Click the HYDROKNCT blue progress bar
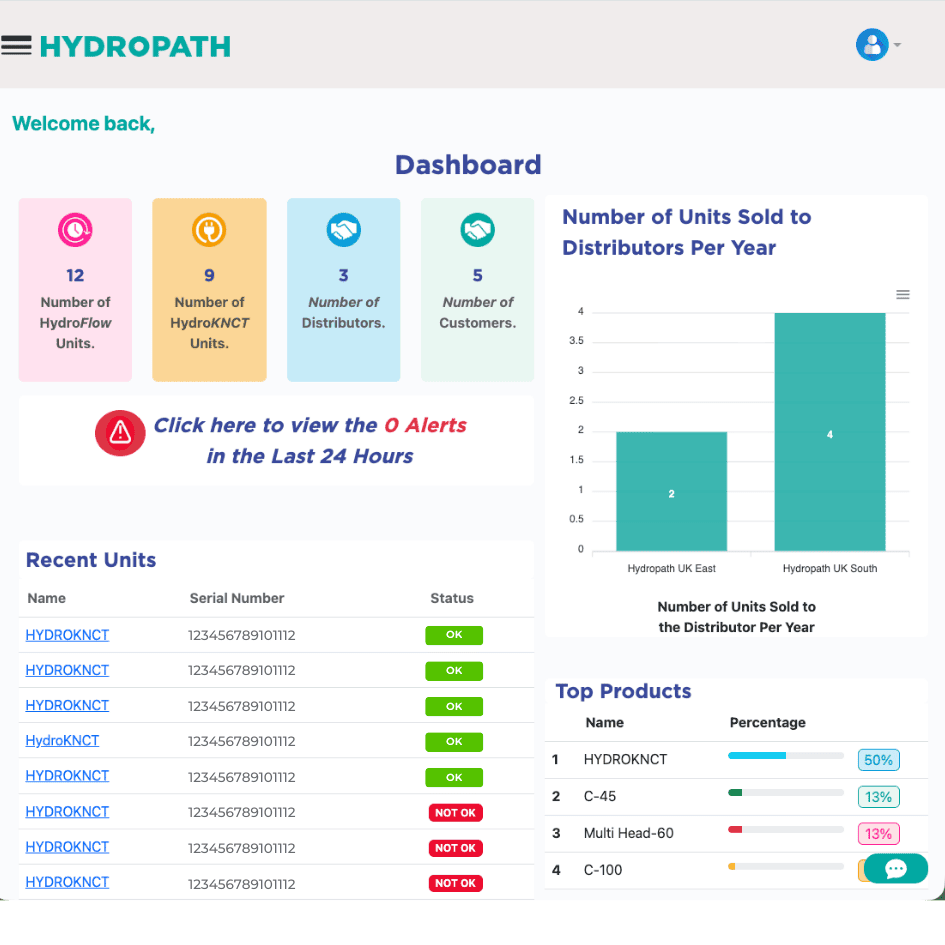This screenshot has width=945, height=945. pyautogui.click(x=785, y=756)
